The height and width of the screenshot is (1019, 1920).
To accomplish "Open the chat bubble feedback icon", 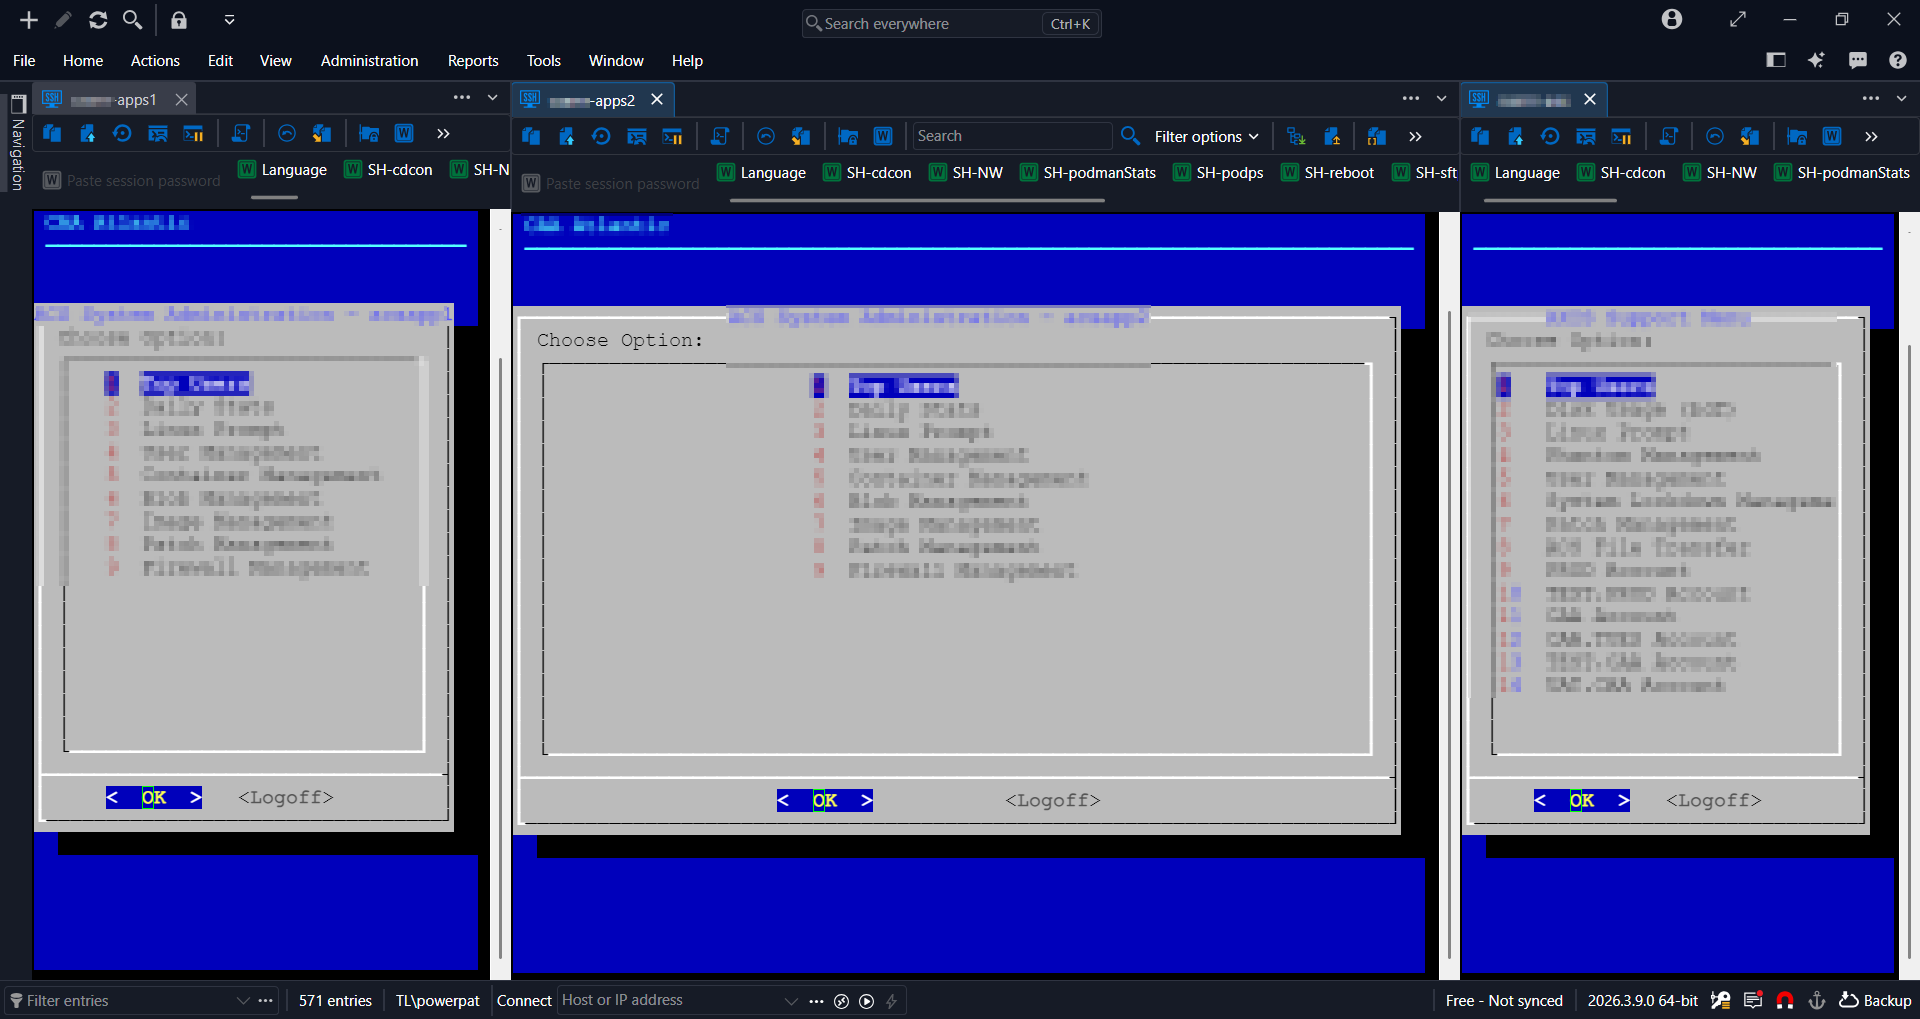I will [1858, 60].
